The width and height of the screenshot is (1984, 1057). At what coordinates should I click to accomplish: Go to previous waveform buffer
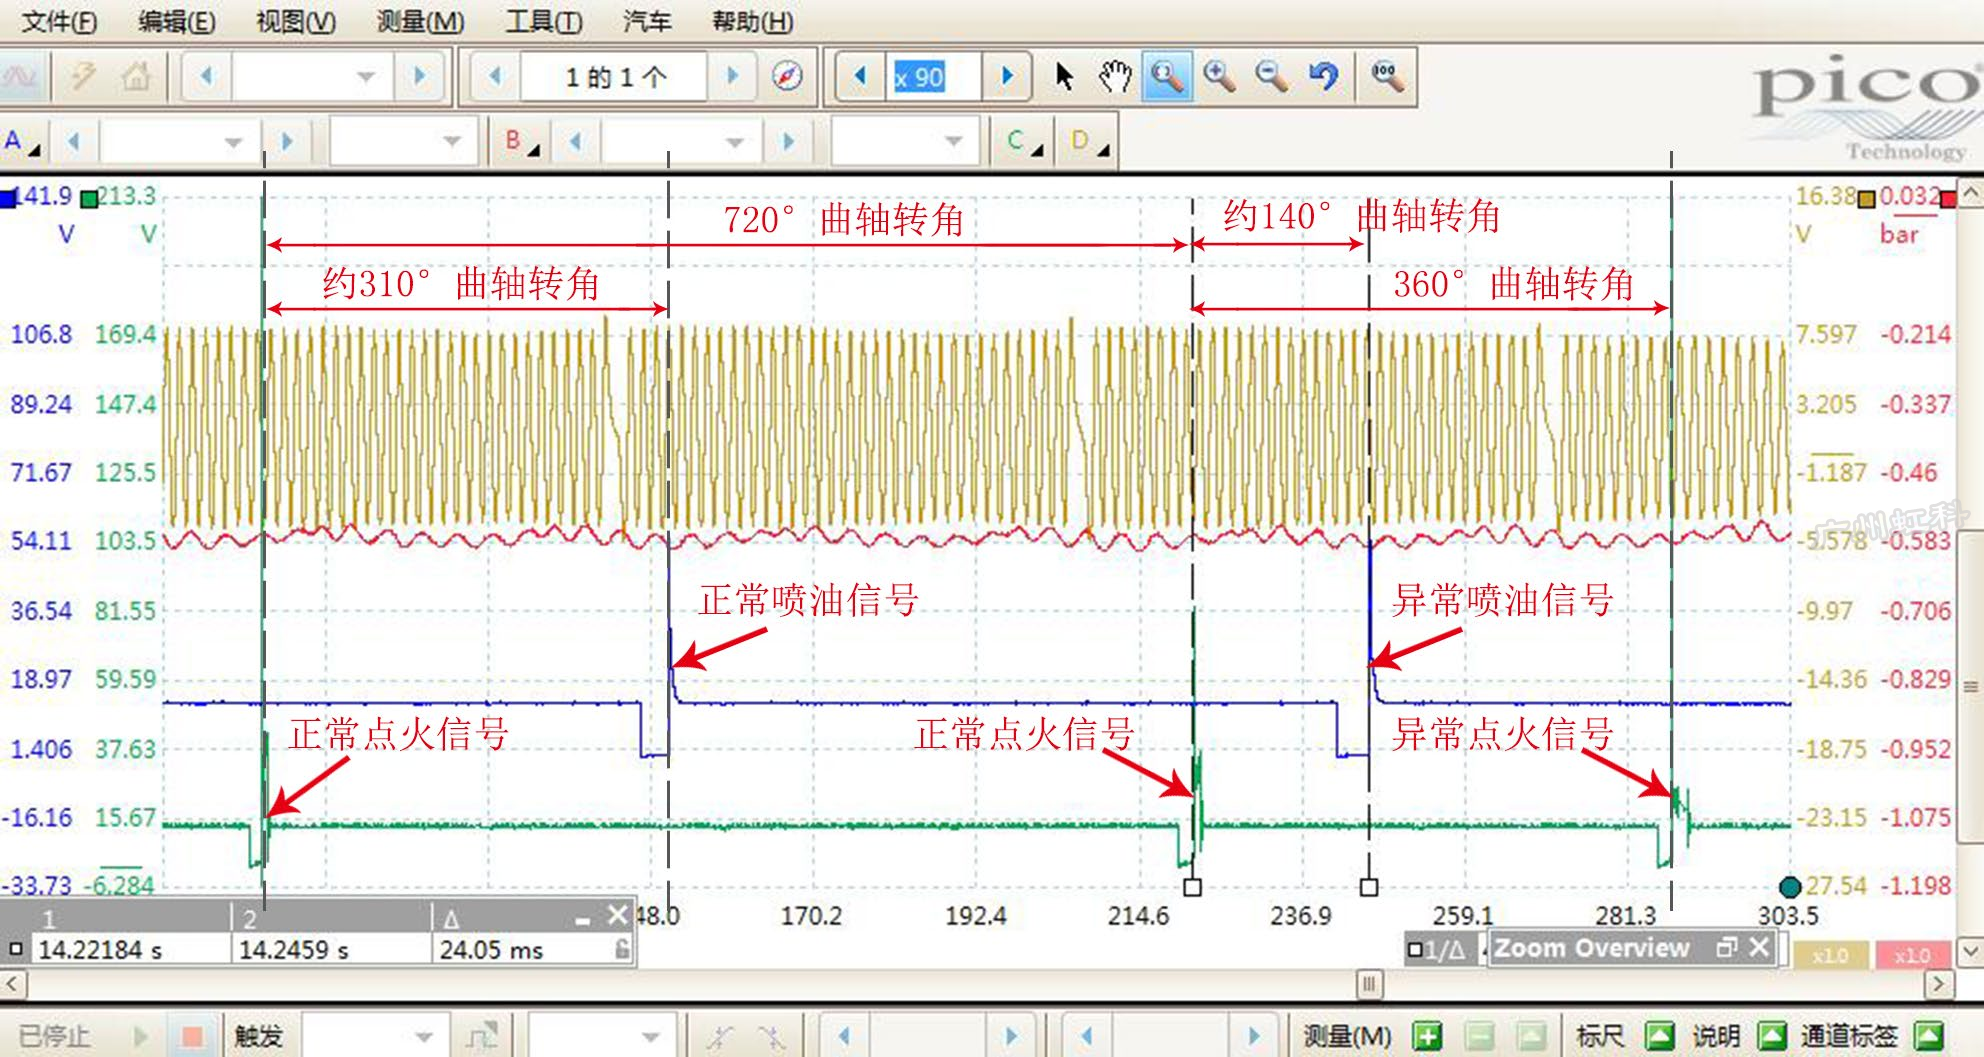(494, 76)
